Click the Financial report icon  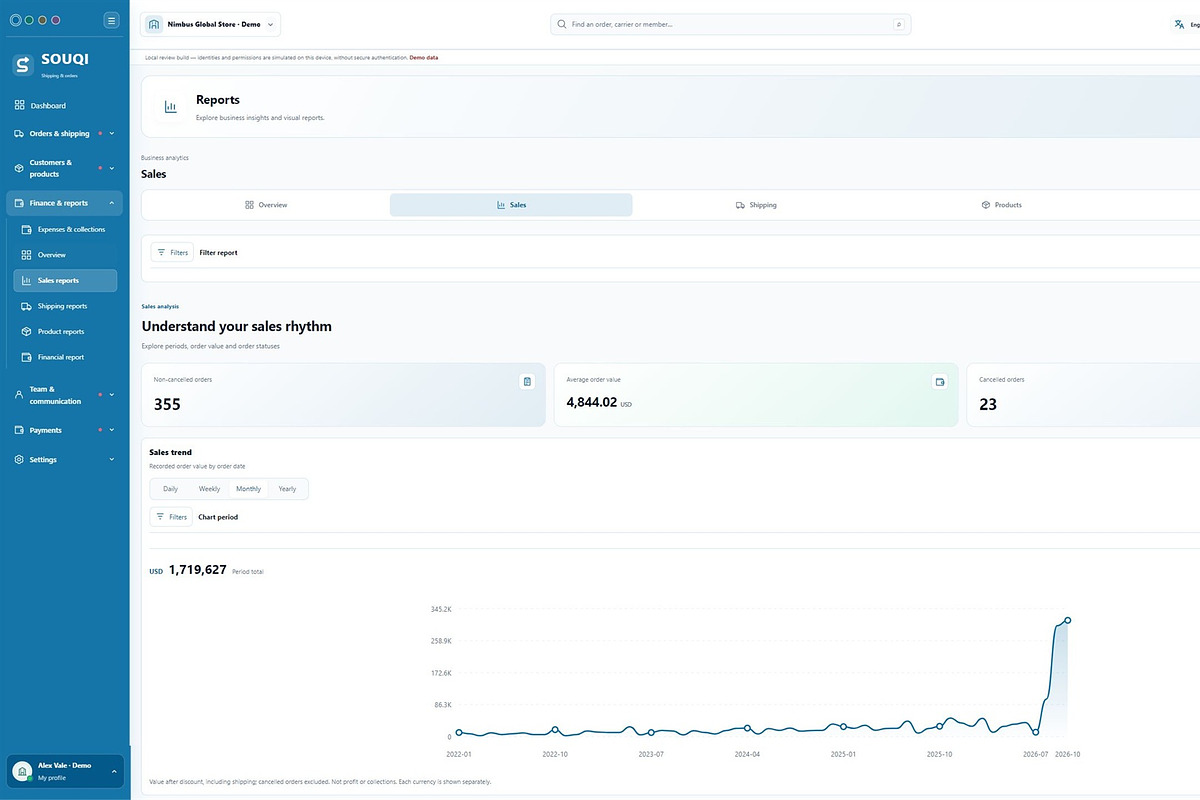point(27,357)
